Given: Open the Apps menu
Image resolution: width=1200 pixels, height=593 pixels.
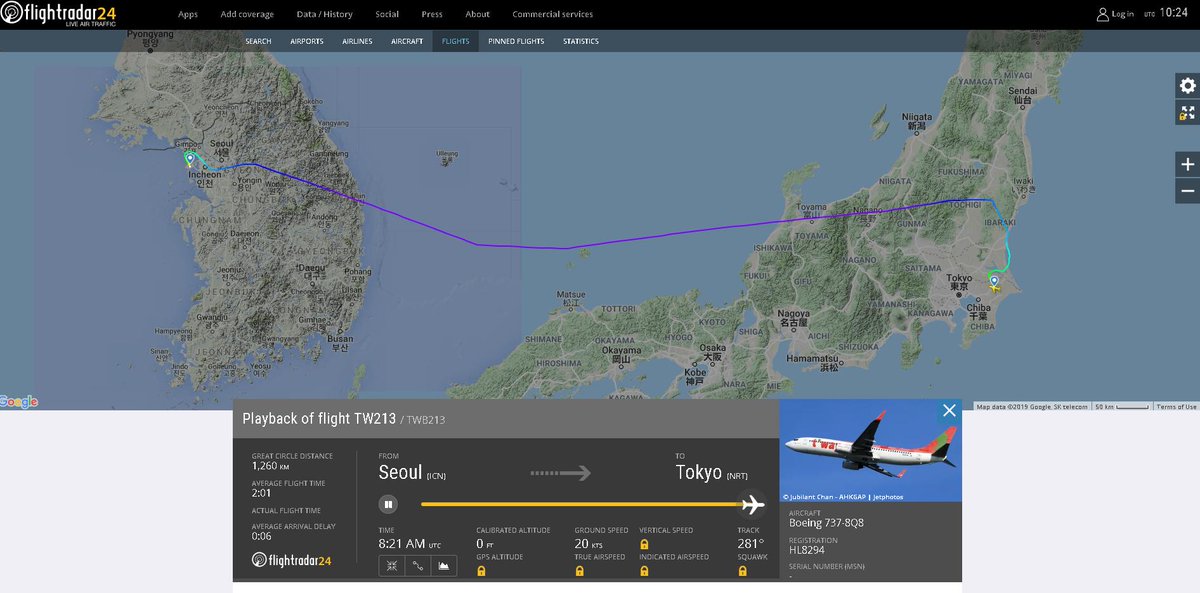Looking at the screenshot, I should pyautogui.click(x=188, y=14).
